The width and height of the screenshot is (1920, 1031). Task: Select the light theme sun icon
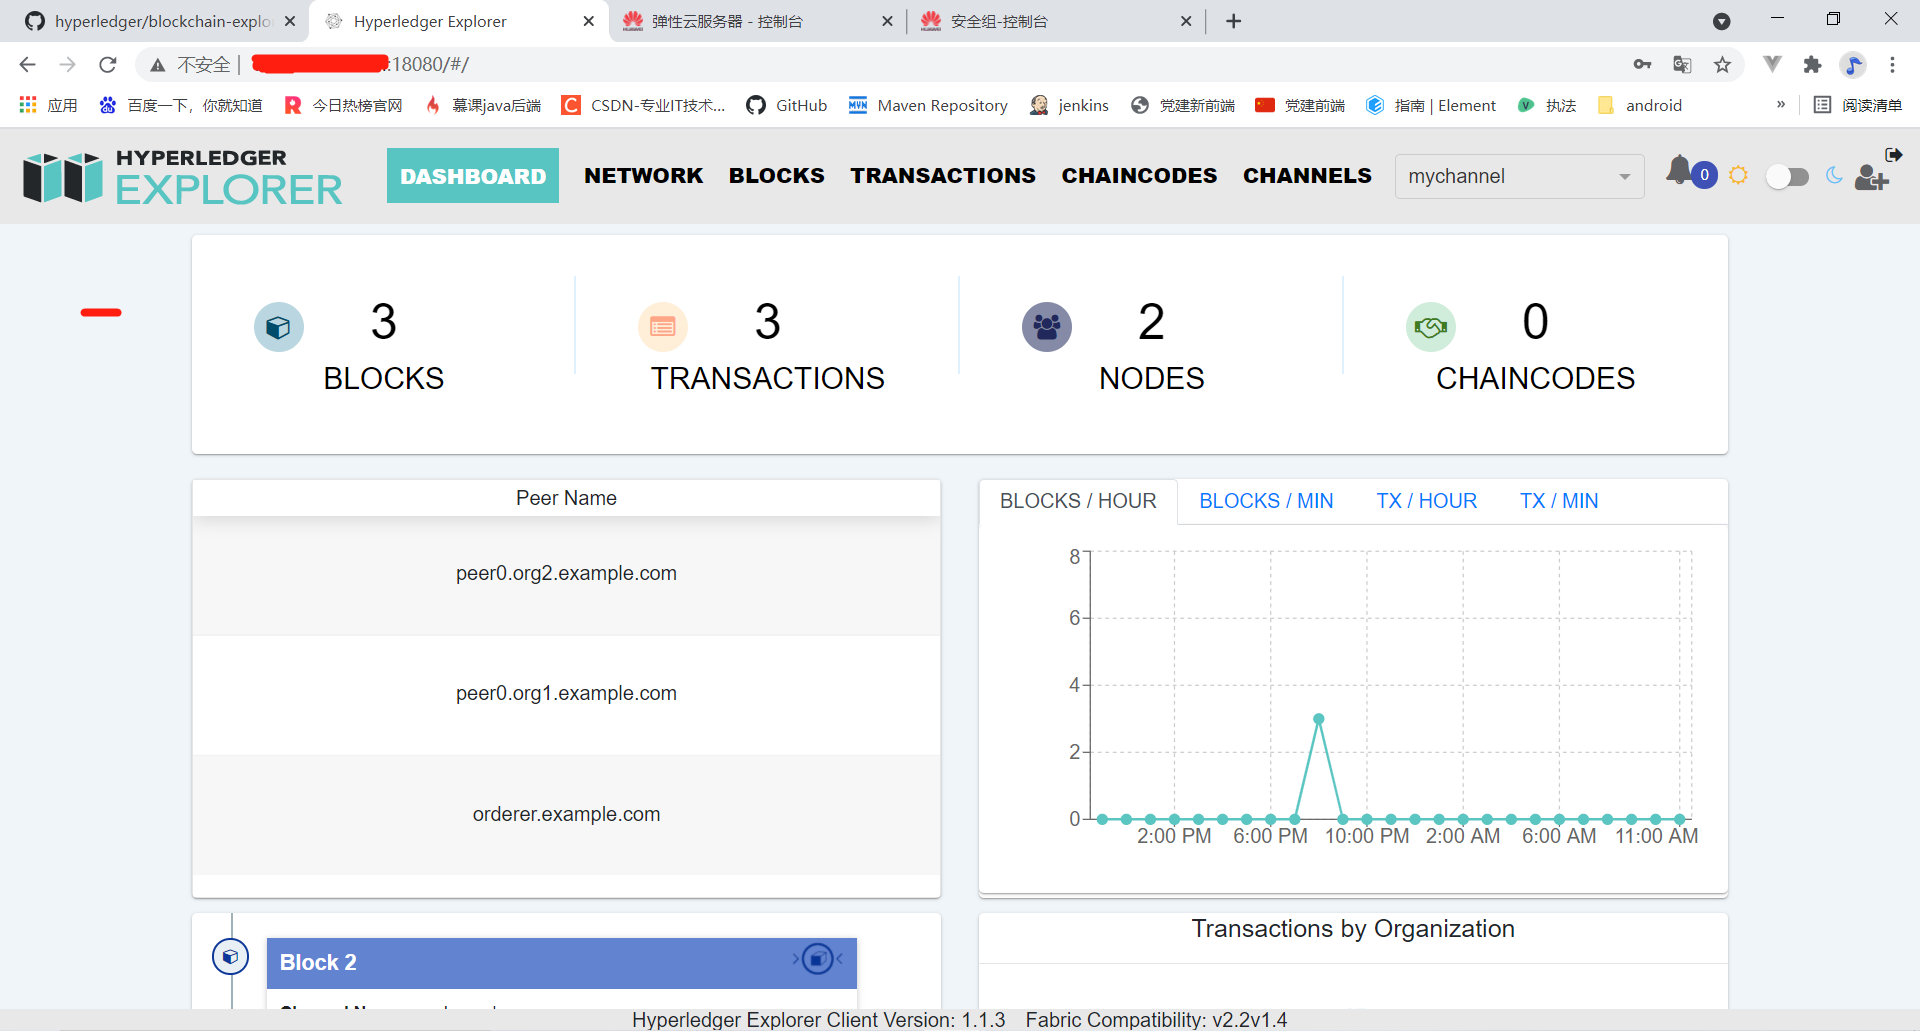click(1738, 174)
